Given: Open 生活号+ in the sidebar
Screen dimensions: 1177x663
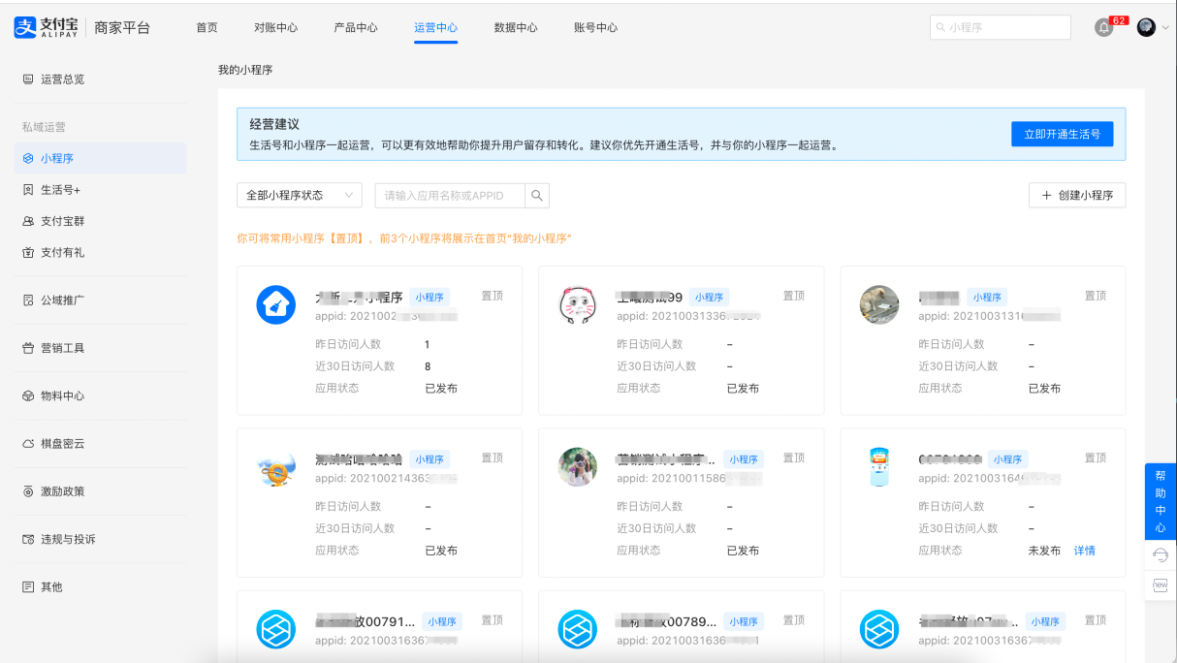Looking at the screenshot, I should coord(61,190).
